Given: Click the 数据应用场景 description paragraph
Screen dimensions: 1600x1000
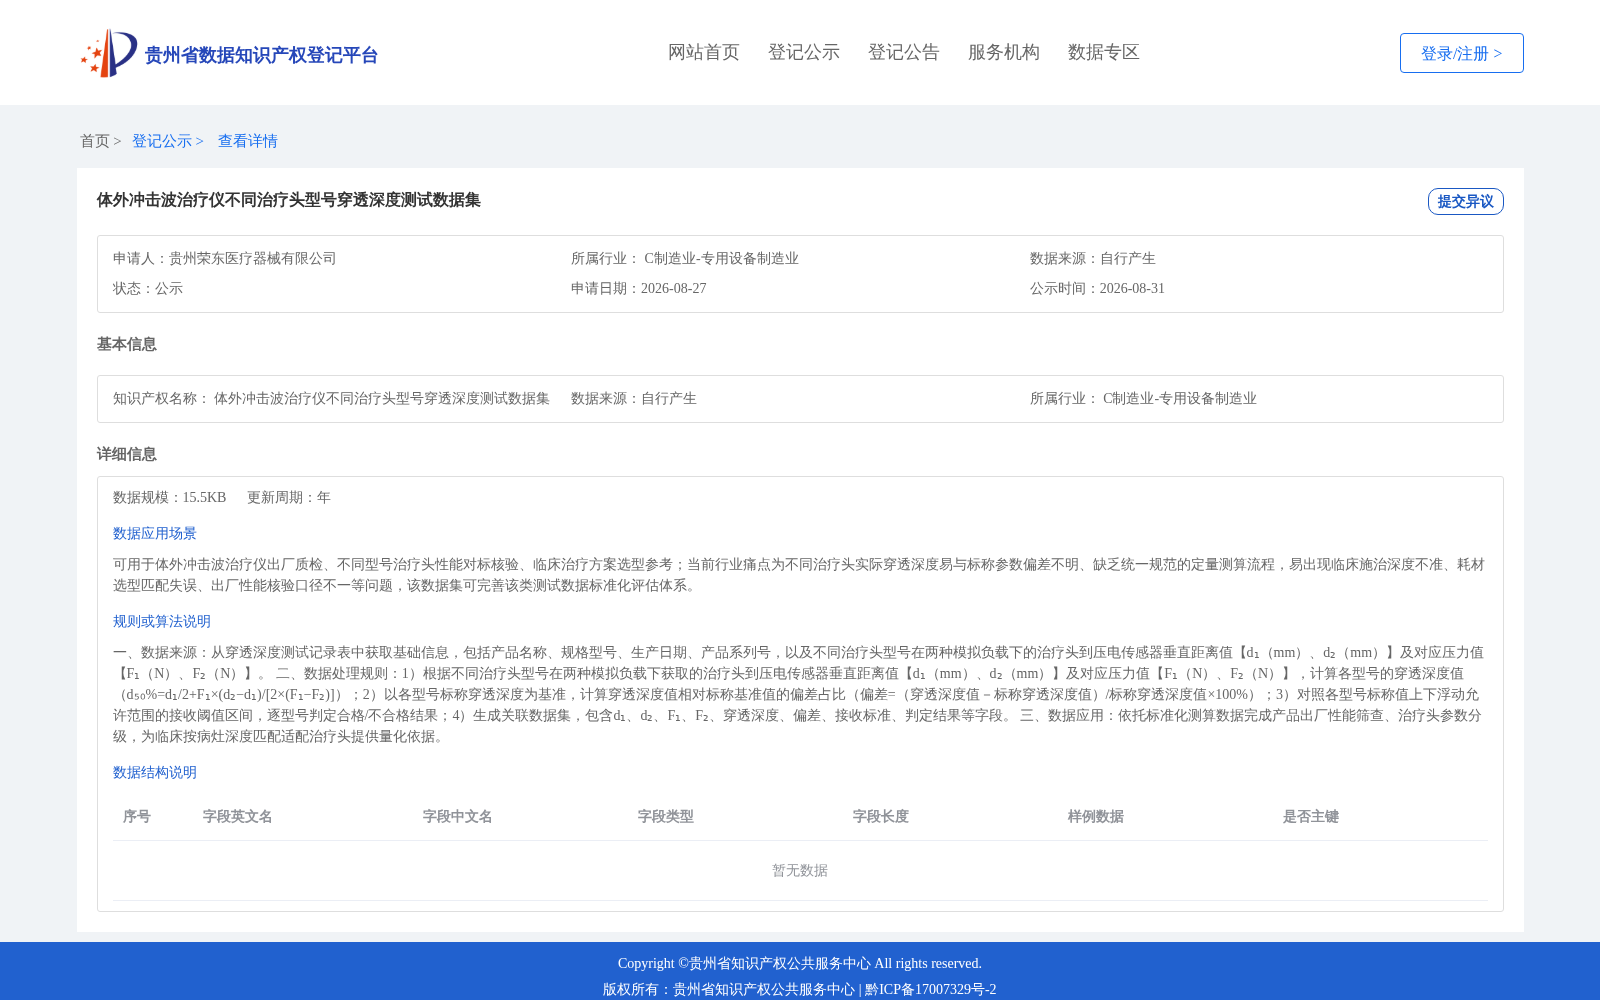Looking at the screenshot, I should [x=799, y=575].
